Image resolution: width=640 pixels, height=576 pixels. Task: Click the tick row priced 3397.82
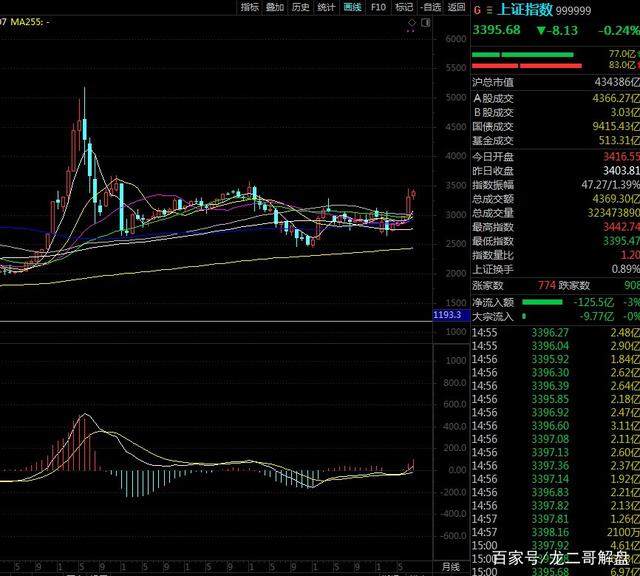click(x=556, y=506)
